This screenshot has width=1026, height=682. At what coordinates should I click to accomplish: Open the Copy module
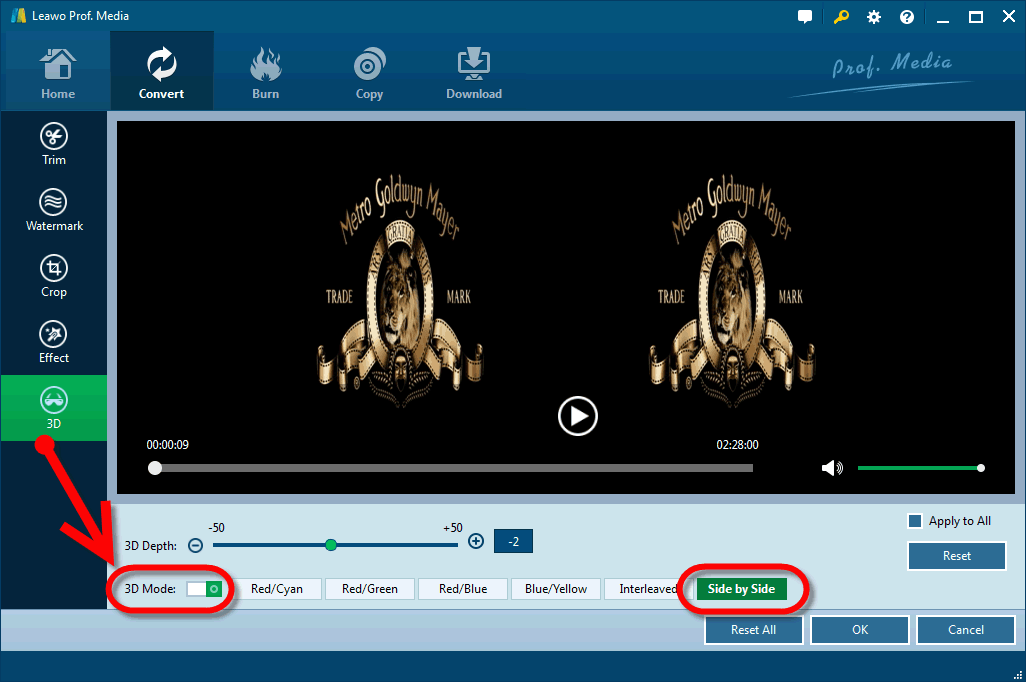pyautogui.click(x=369, y=72)
